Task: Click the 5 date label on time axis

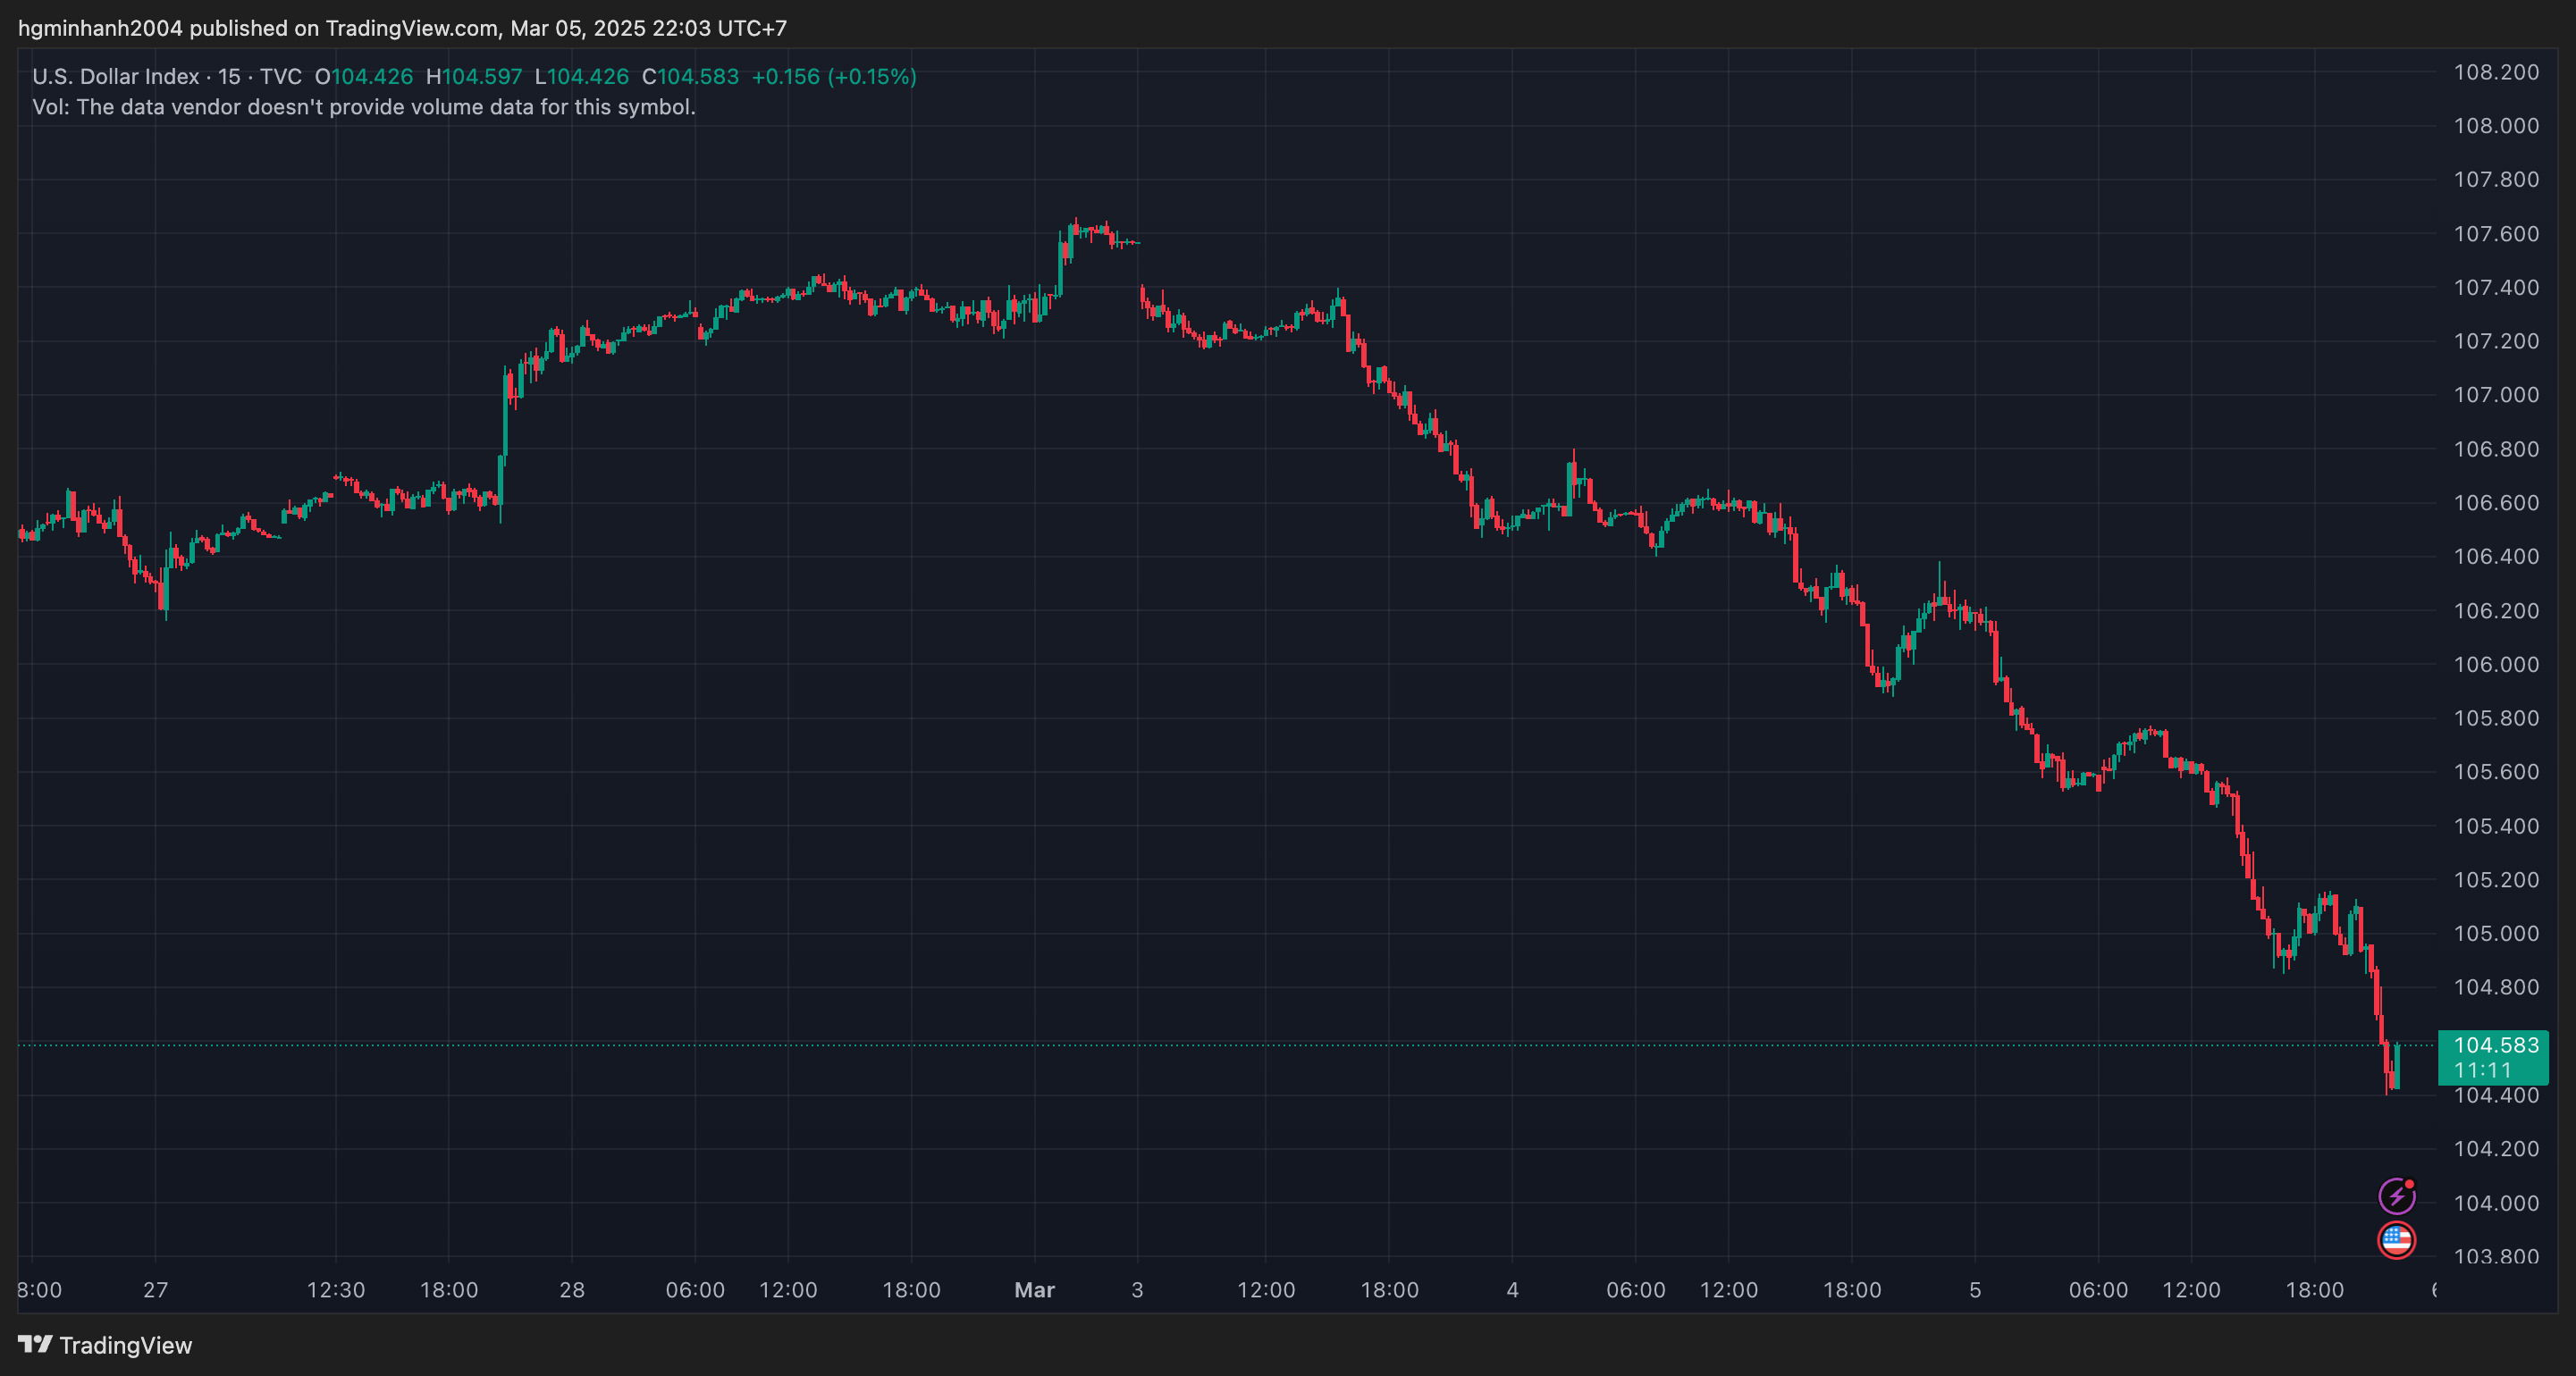Action: (x=1975, y=1290)
